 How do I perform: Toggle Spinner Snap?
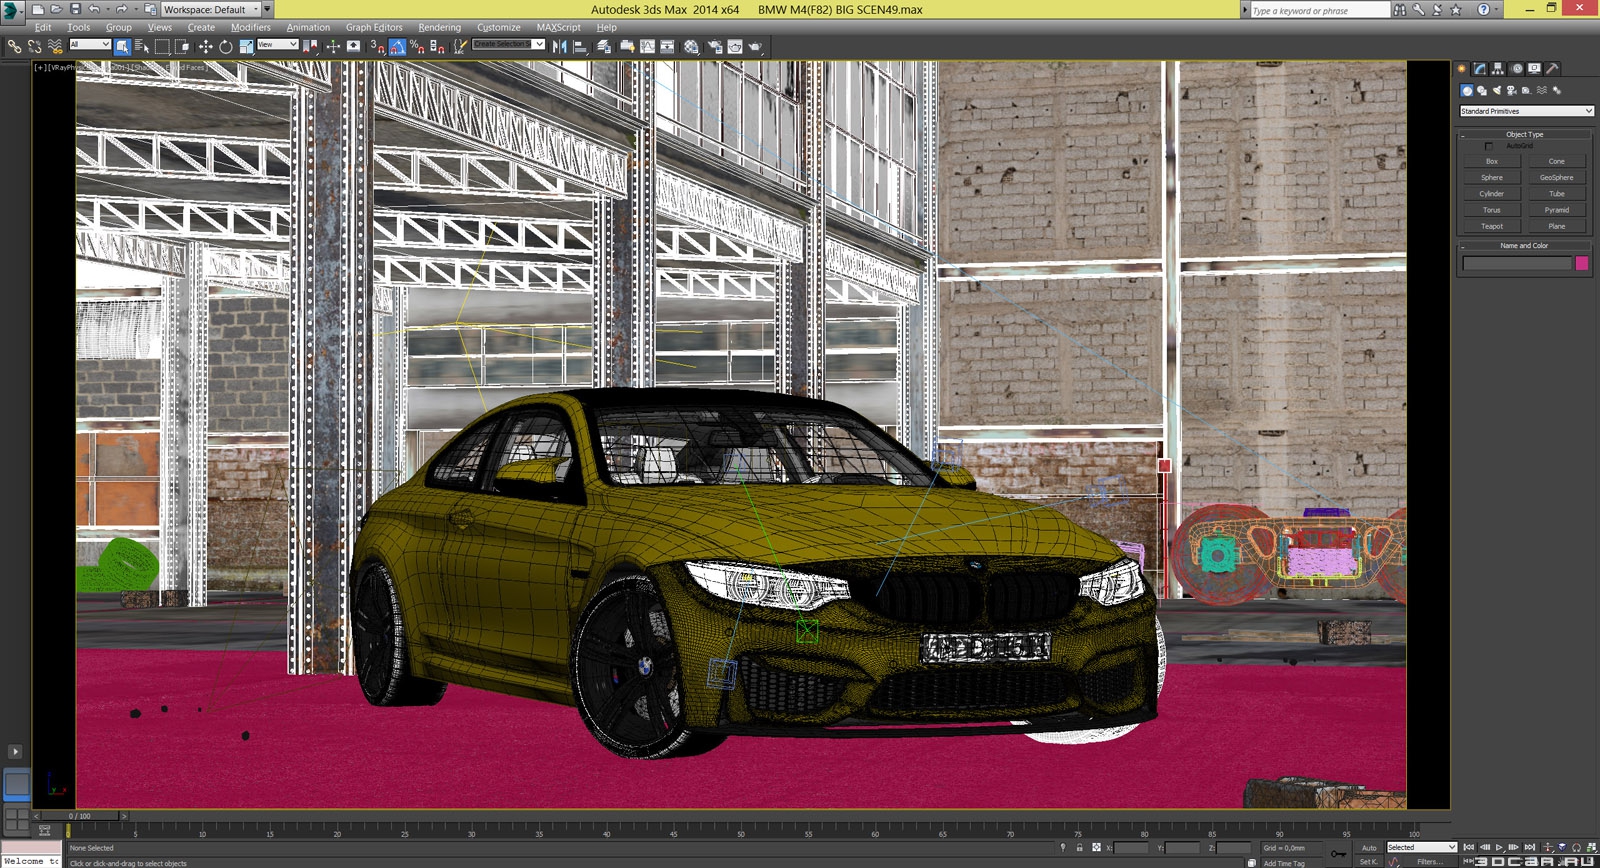pos(437,46)
